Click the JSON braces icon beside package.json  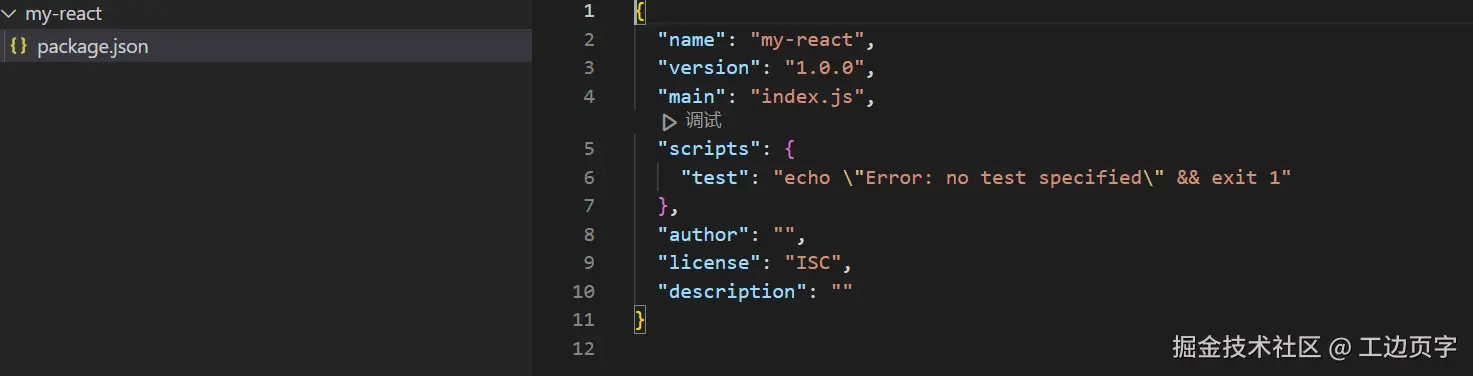point(18,46)
